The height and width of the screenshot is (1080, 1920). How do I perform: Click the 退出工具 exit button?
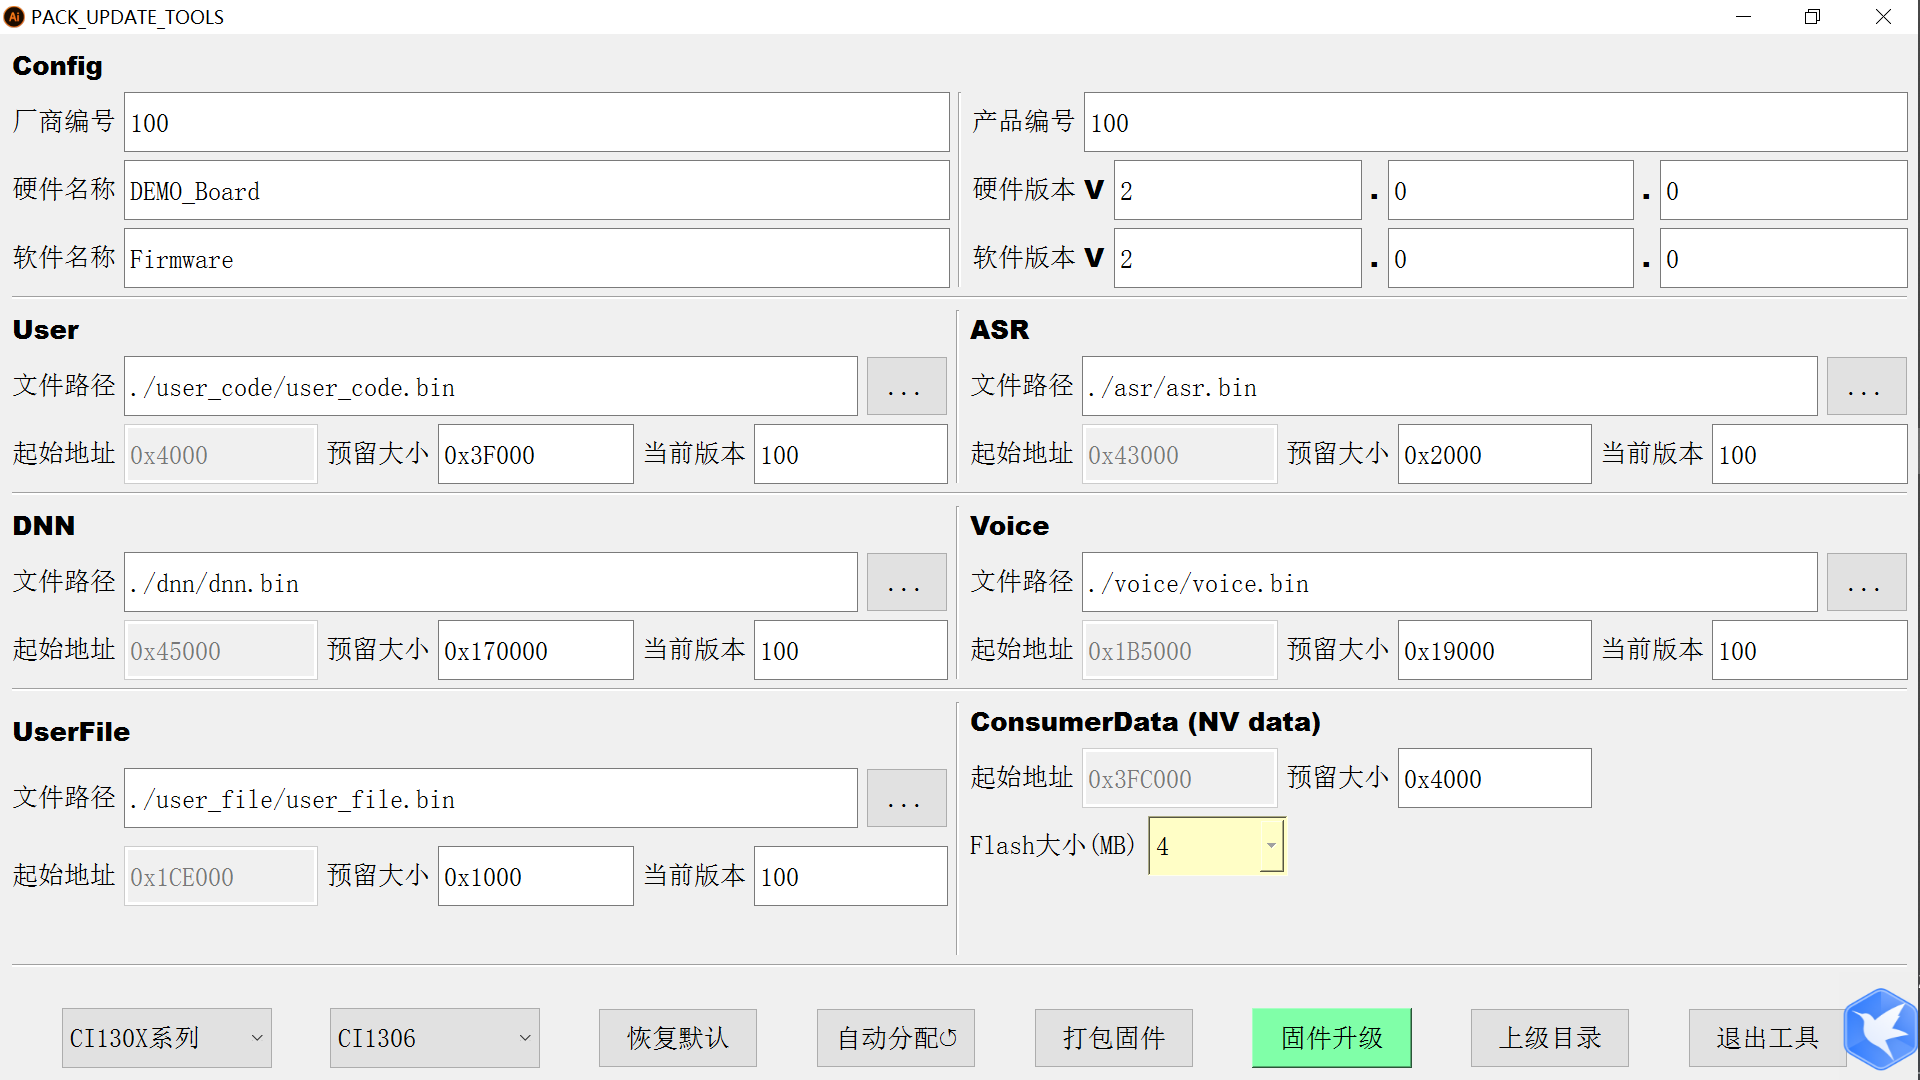pyautogui.click(x=1766, y=1038)
